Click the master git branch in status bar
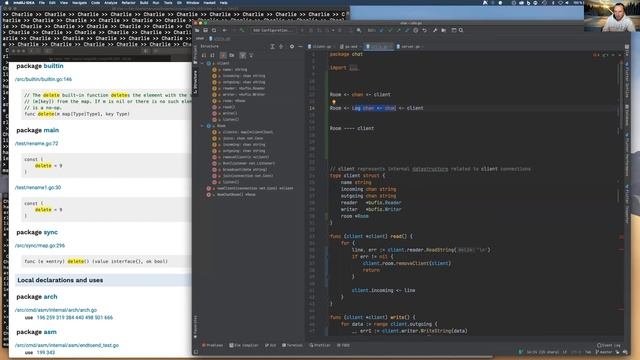 tap(604, 352)
